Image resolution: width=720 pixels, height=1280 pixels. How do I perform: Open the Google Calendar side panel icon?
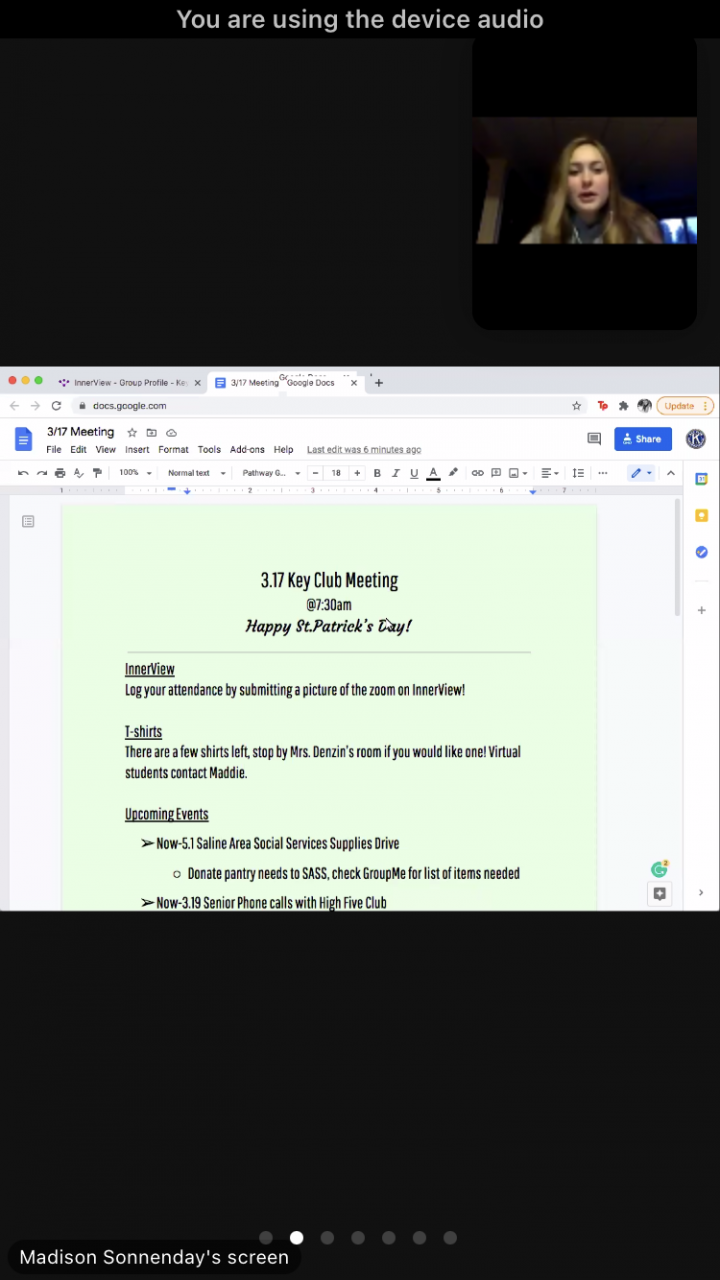[702, 479]
